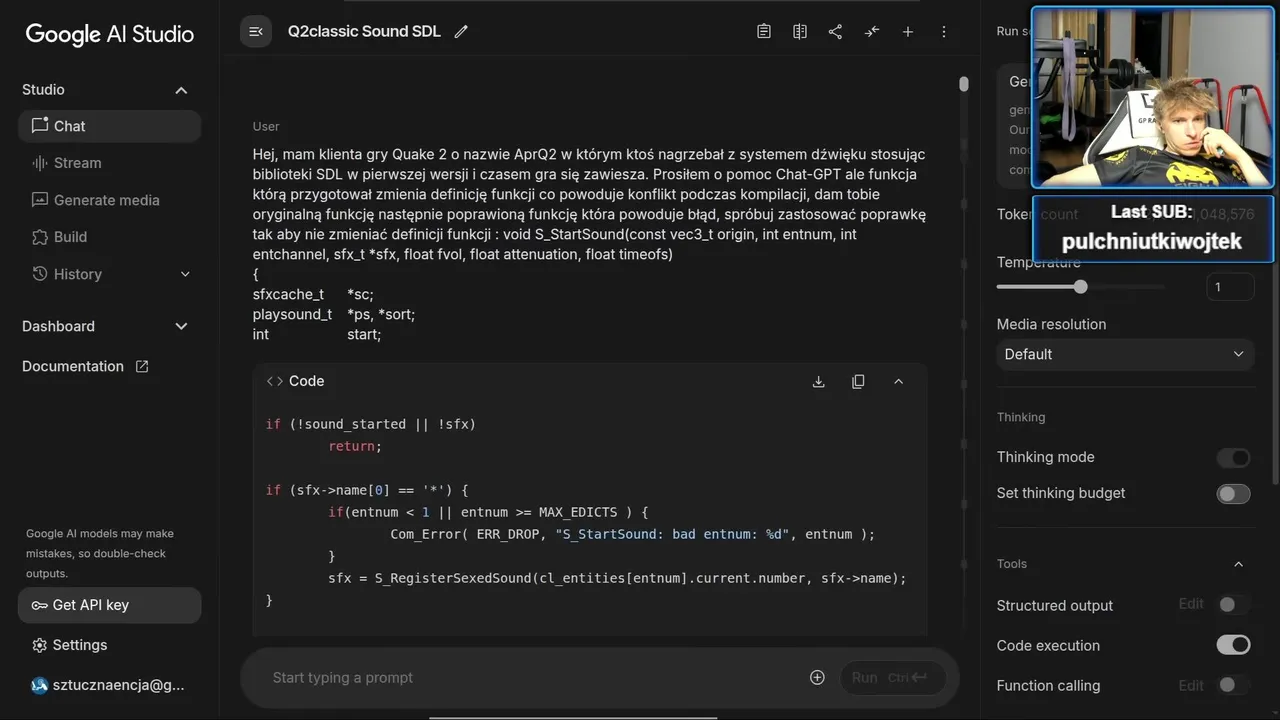The width and height of the screenshot is (1280, 720).
Task: Click the conversation vertical scrollbar
Action: coord(964,84)
